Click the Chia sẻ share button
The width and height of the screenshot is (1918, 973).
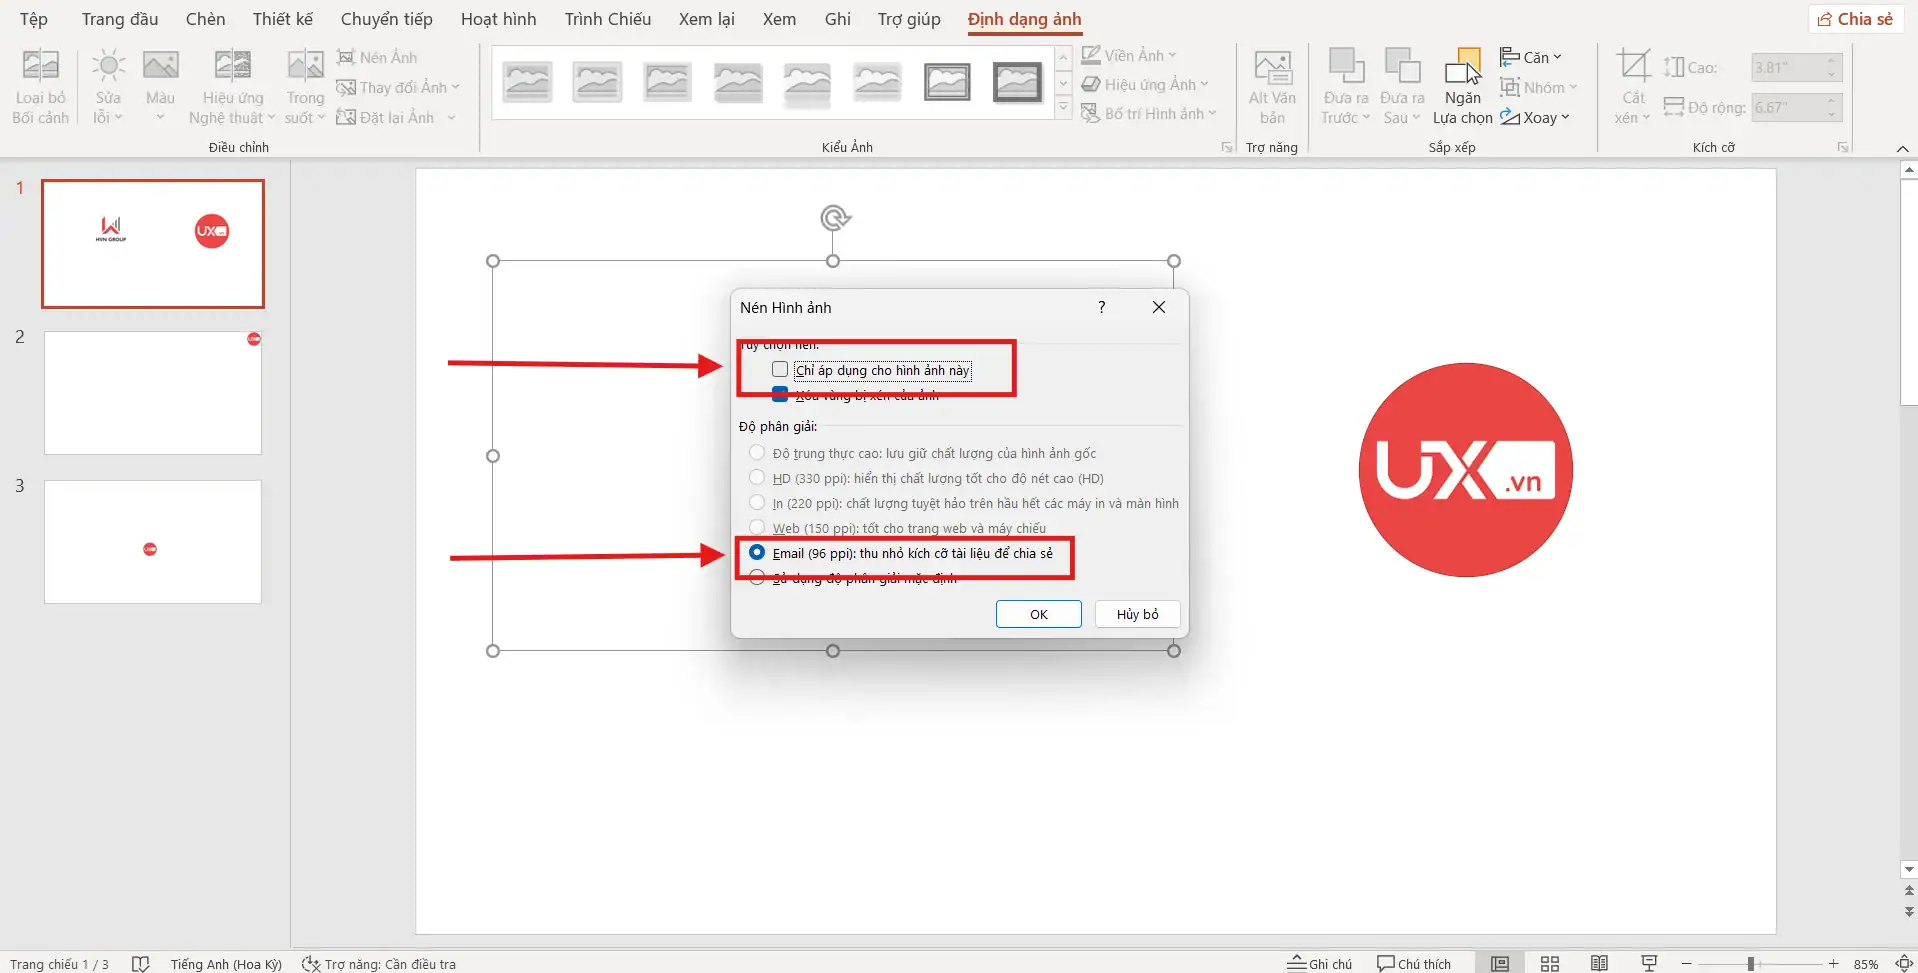[1855, 19]
